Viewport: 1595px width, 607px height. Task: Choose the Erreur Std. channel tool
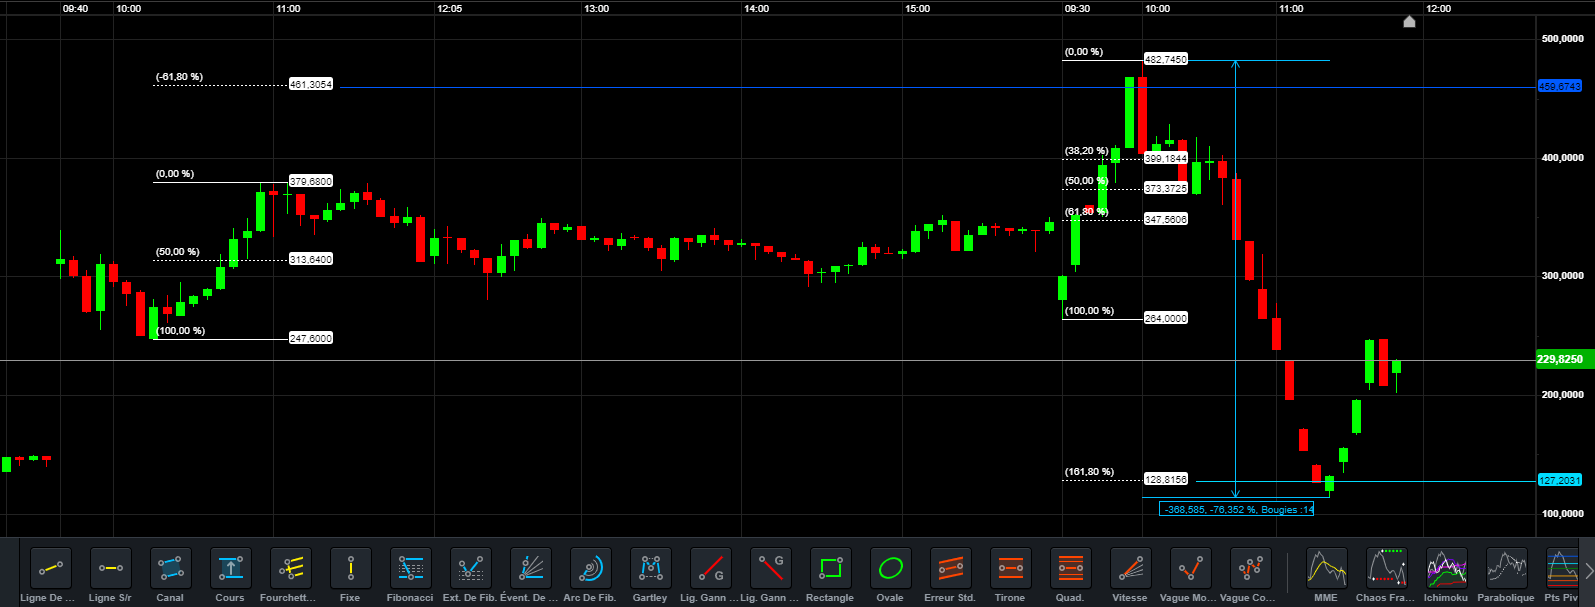[951, 568]
